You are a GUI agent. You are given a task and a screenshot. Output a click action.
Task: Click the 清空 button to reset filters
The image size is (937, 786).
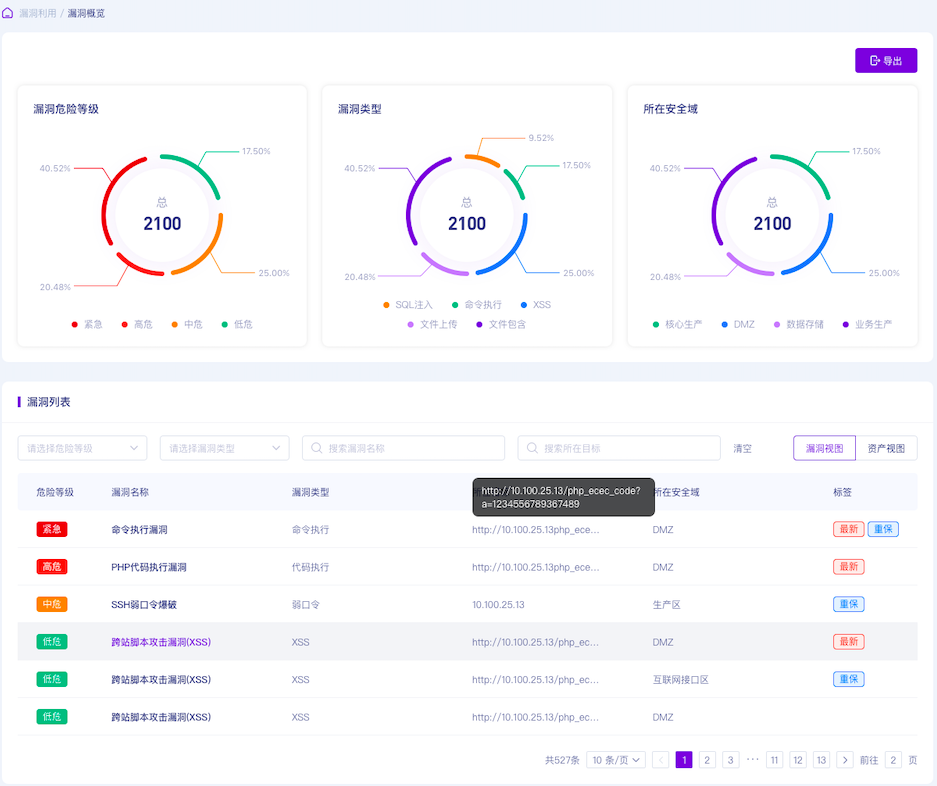pyautogui.click(x=742, y=449)
